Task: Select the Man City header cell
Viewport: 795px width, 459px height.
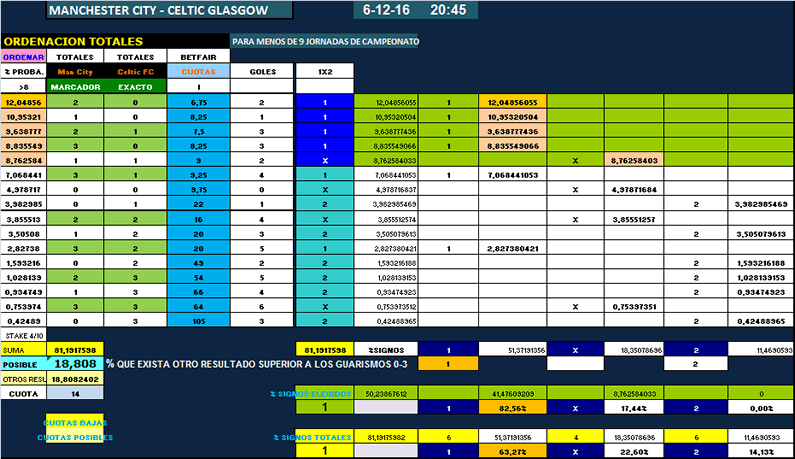Action: point(75,72)
